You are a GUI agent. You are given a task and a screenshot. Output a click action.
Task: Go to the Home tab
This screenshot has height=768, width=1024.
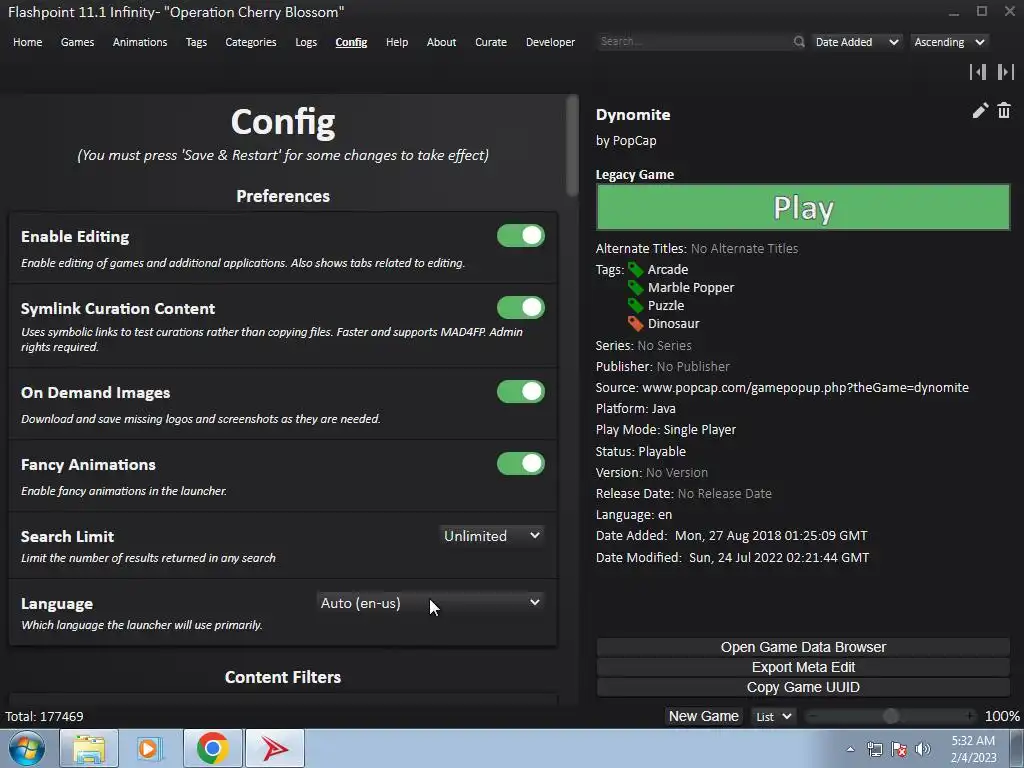27,42
